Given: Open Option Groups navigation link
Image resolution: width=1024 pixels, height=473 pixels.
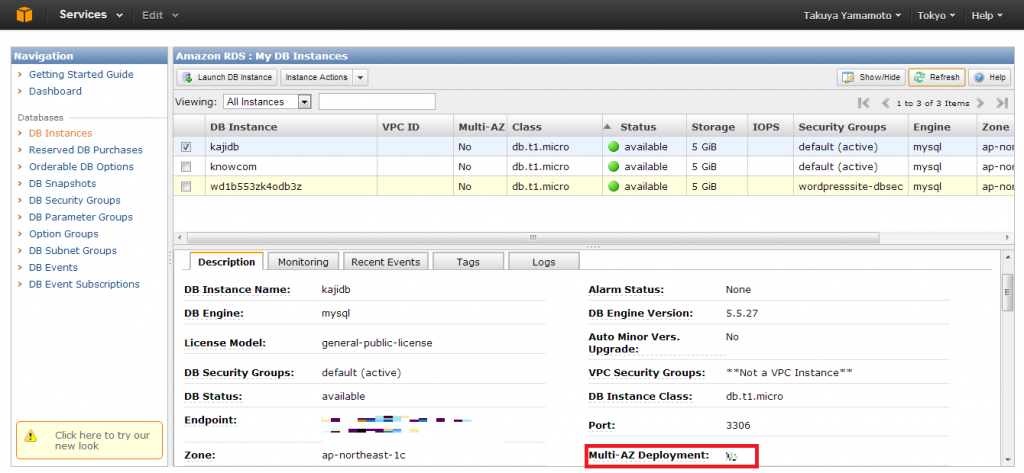Looking at the screenshot, I should (63, 234).
